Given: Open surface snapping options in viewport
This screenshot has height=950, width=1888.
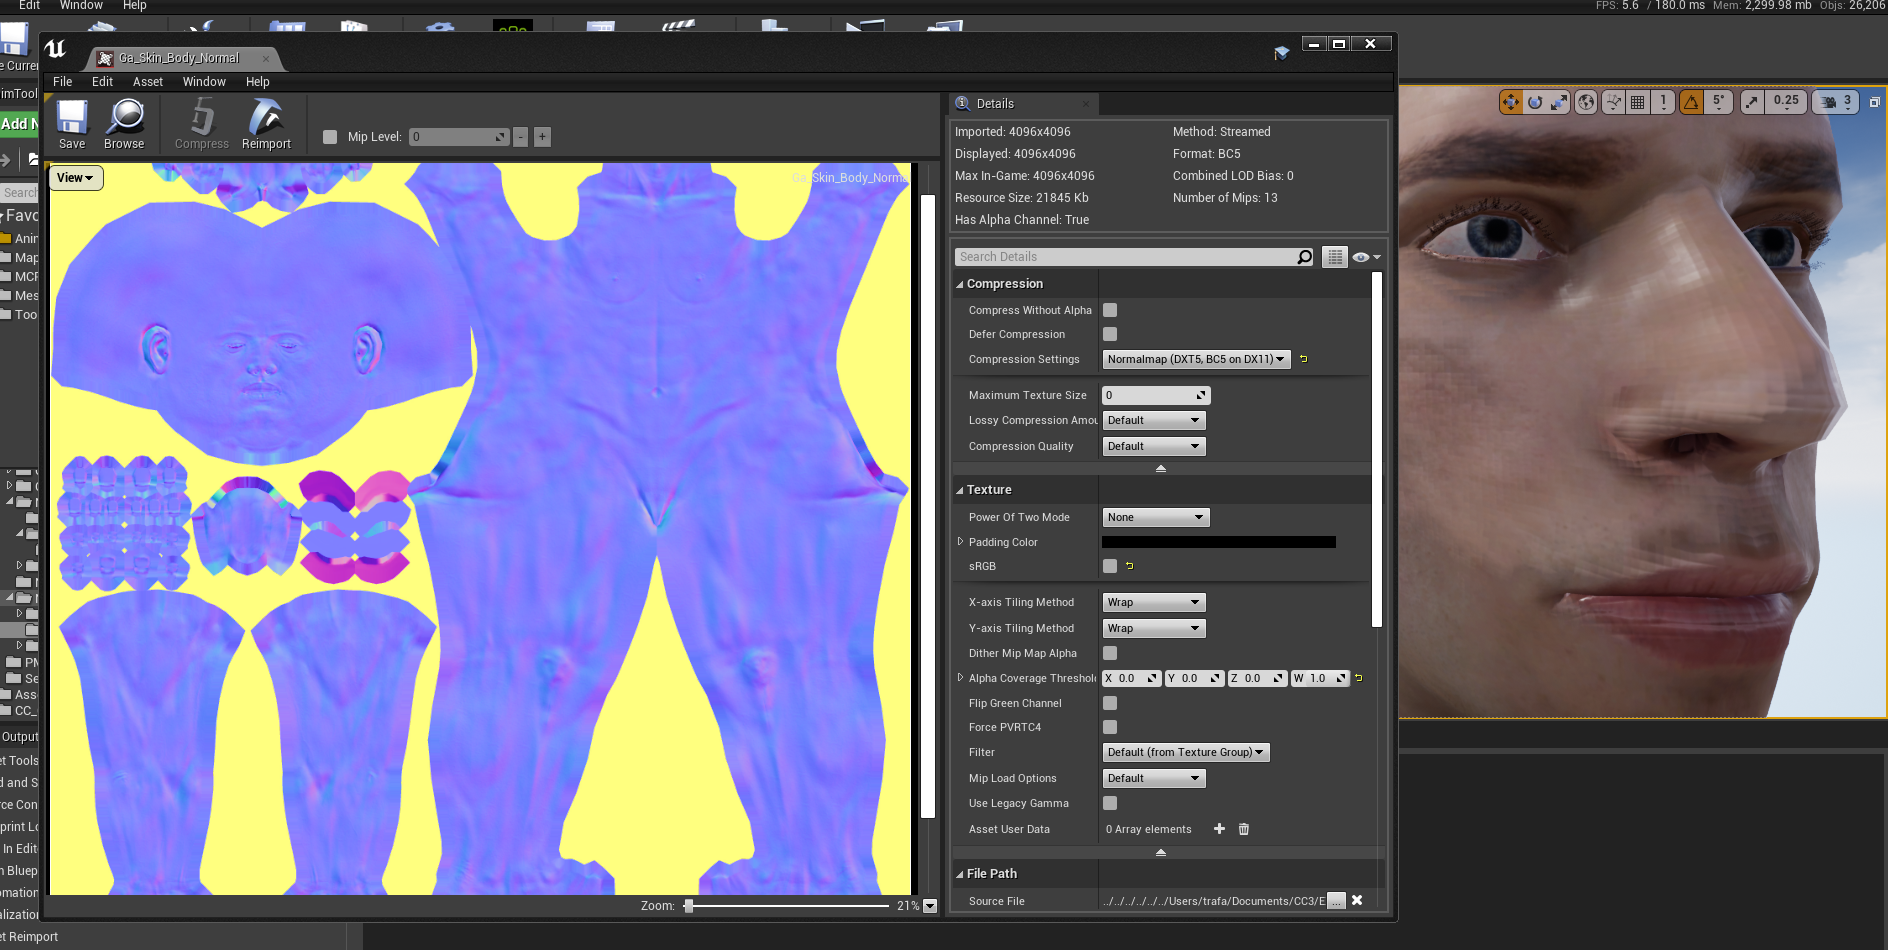Looking at the screenshot, I should (1613, 102).
